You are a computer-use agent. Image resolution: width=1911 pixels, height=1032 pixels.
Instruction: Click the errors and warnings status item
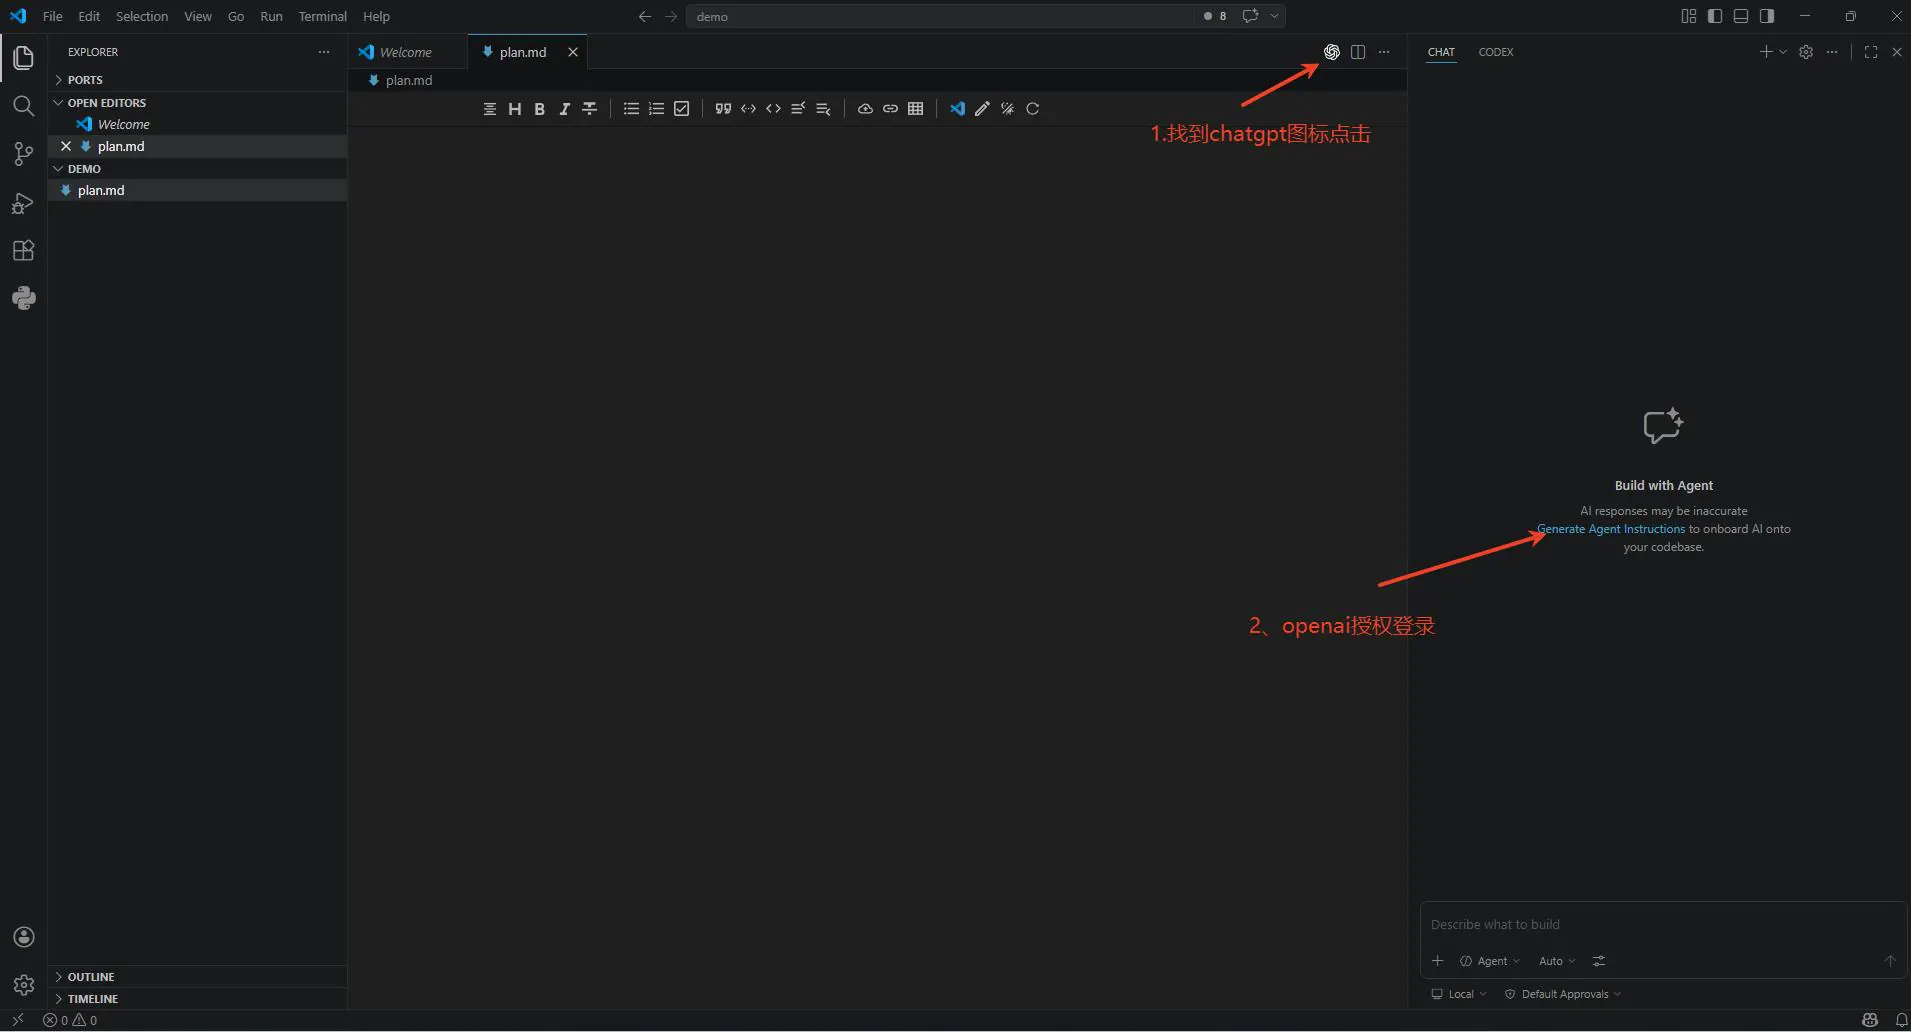point(70,1020)
